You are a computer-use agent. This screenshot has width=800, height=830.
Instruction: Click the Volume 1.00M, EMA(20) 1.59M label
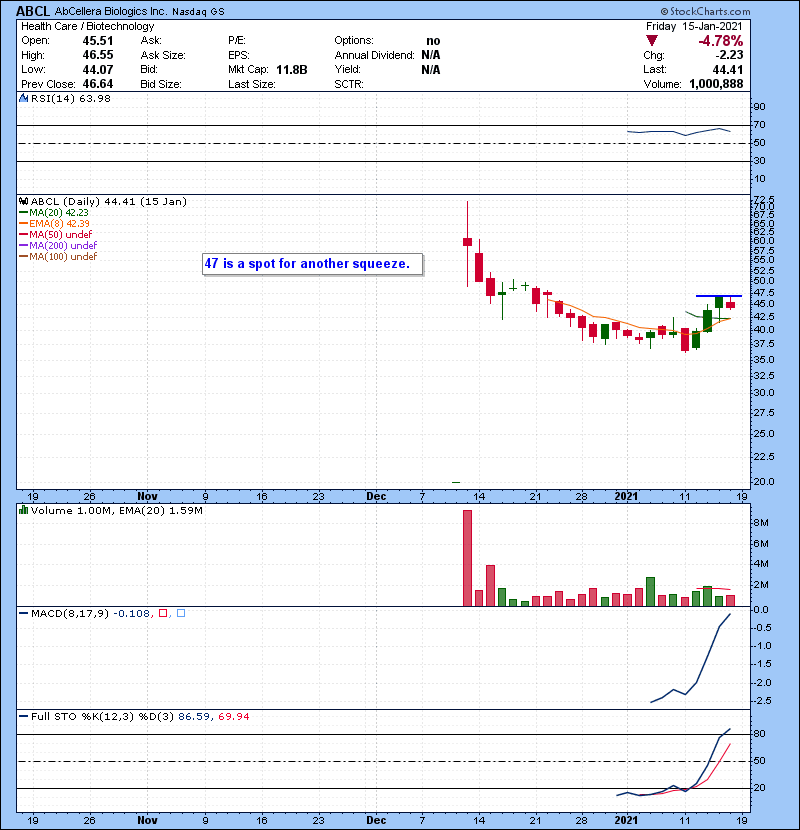pyautogui.click(x=116, y=511)
